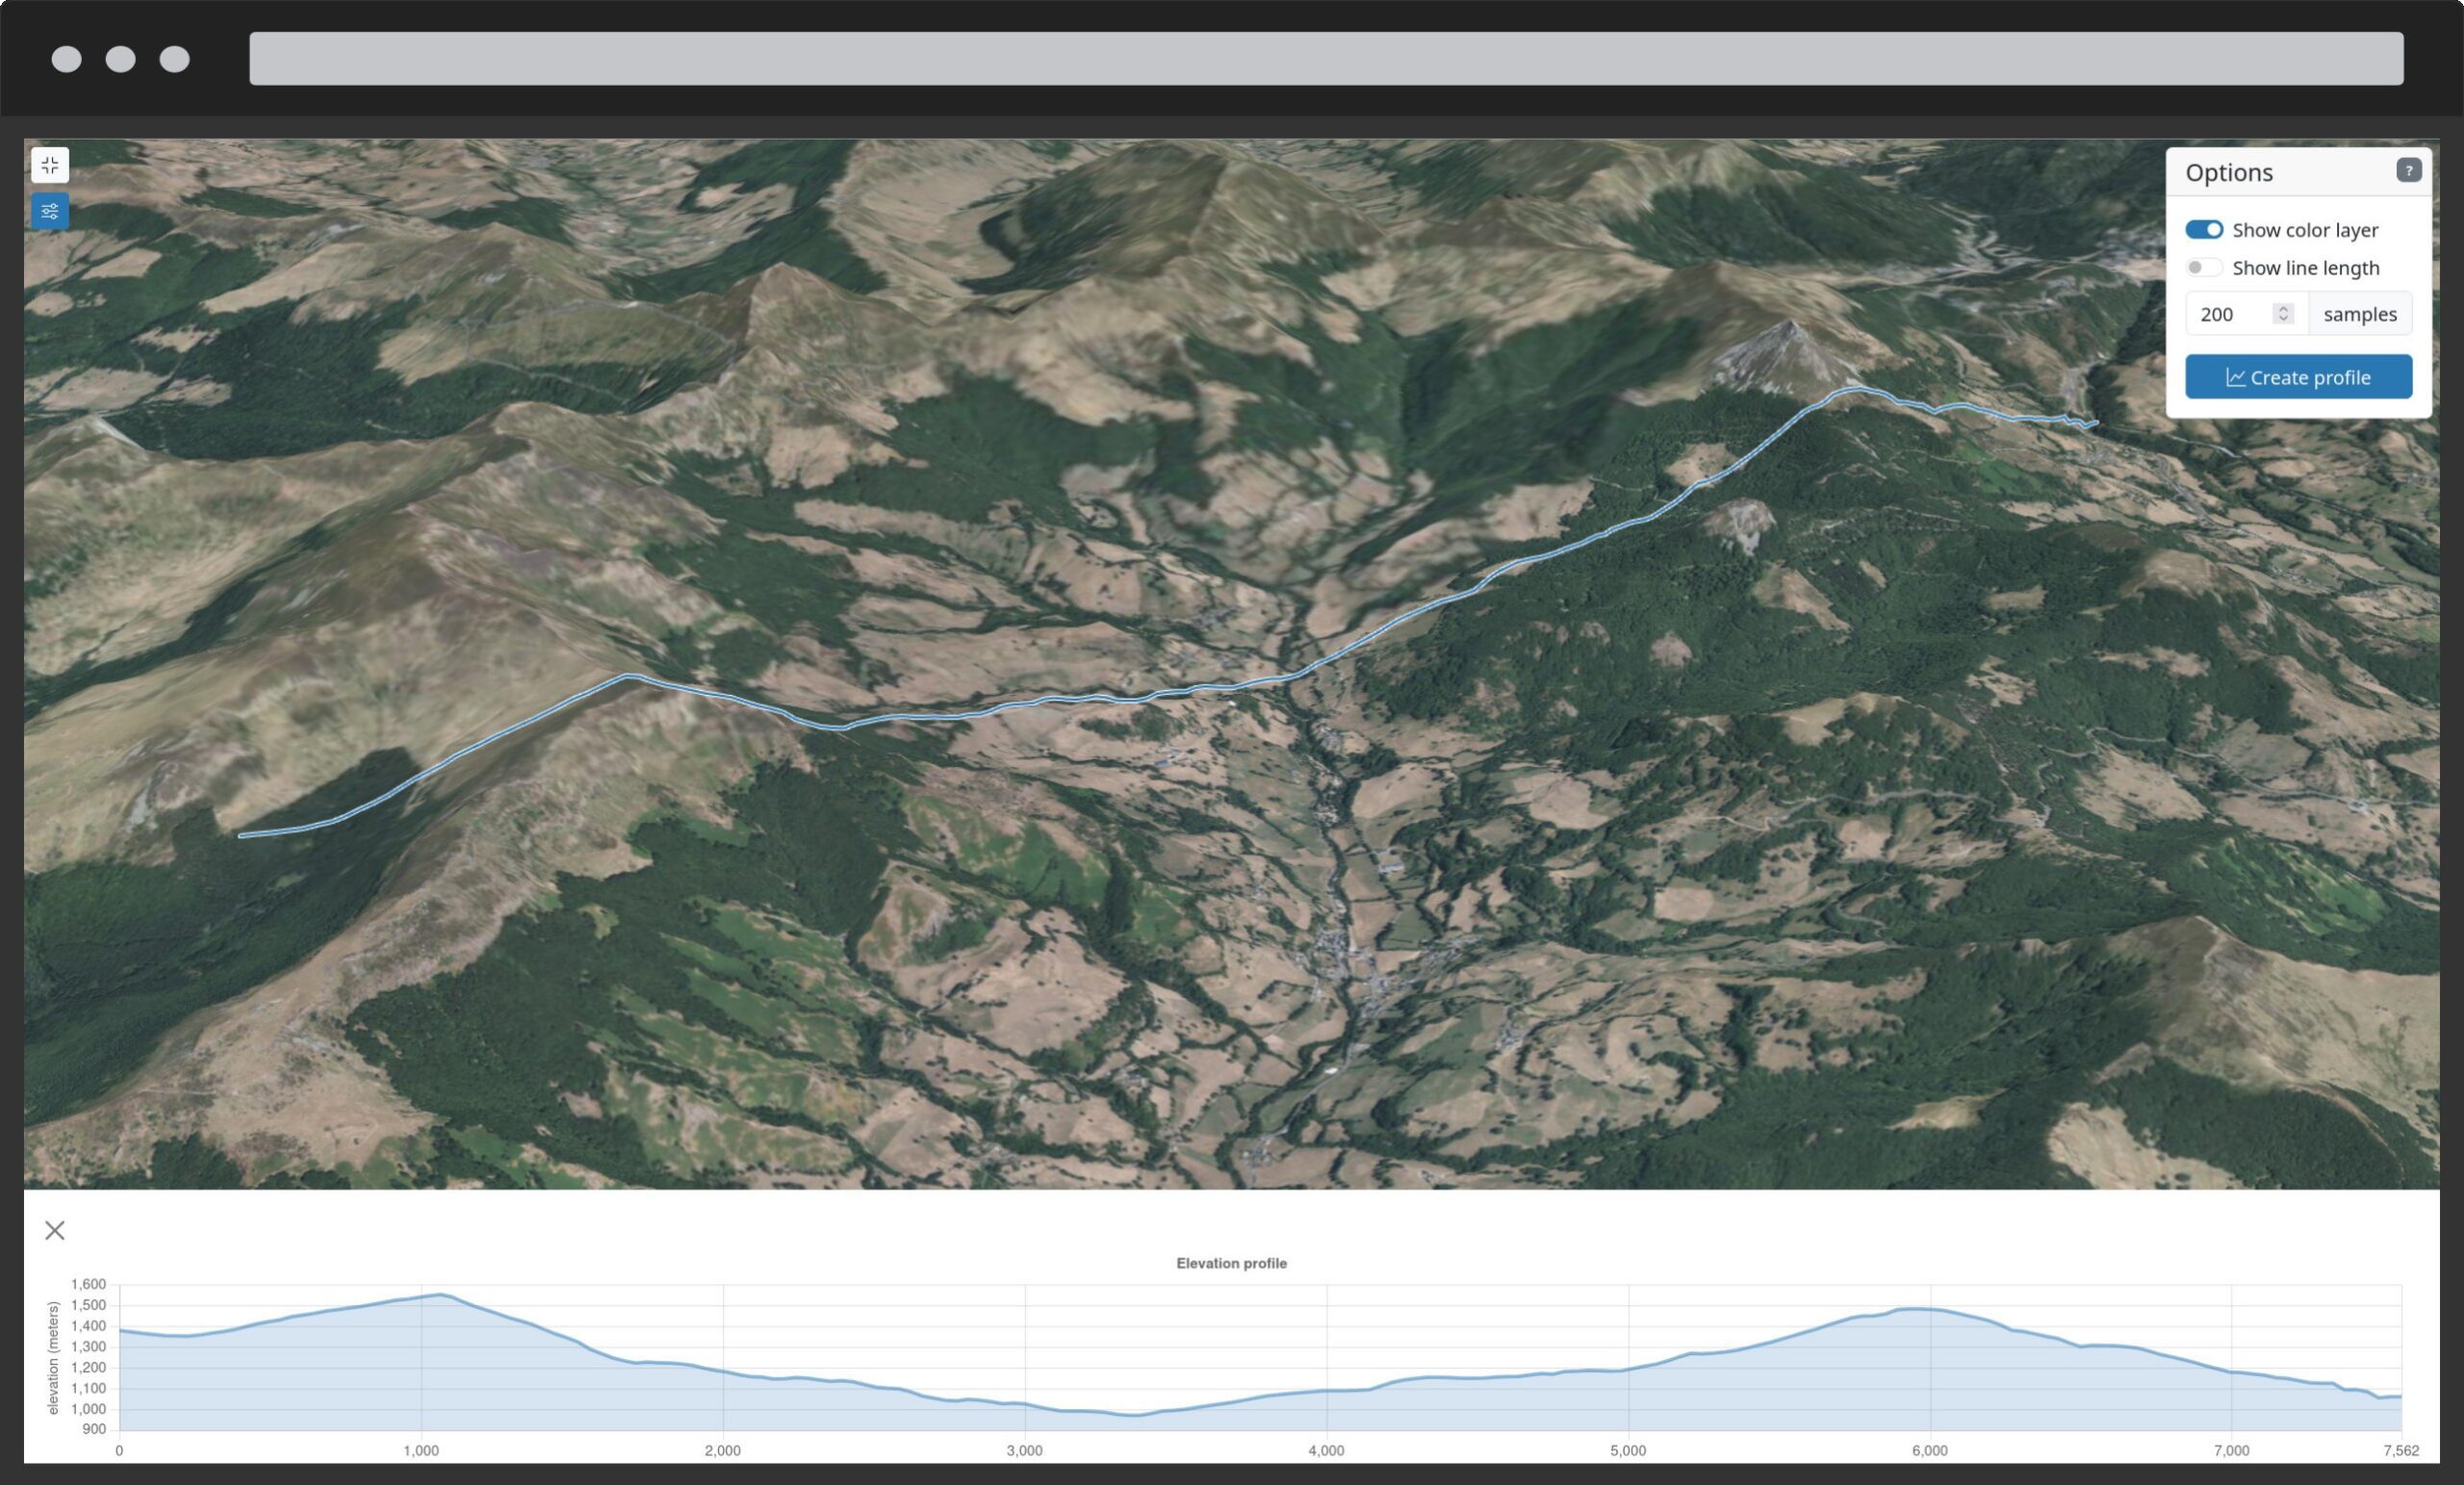Viewport: 2464px width, 1485px height.
Task: Click the samples unit label
Action: click(x=2360, y=314)
